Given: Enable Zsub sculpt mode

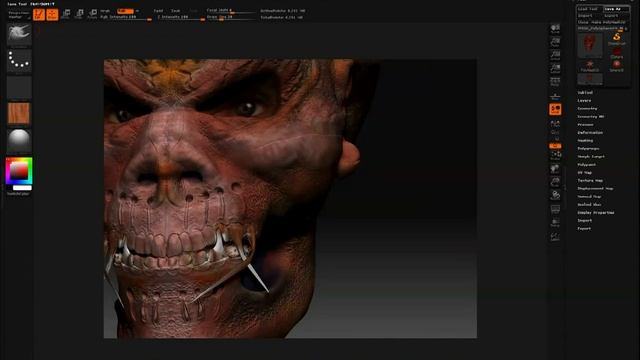Looking at the screenshot, I should [x=176, y=11].
